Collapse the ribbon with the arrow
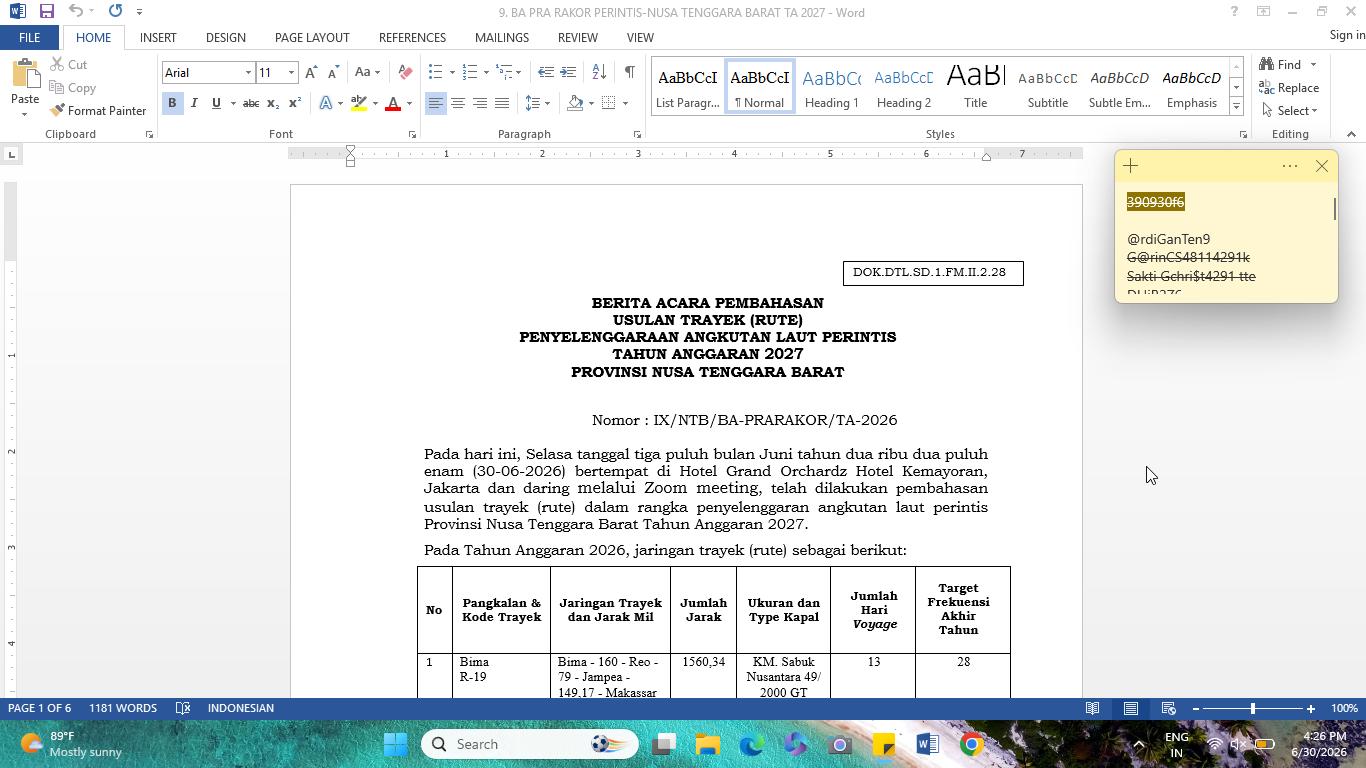 pos(1351,134)
